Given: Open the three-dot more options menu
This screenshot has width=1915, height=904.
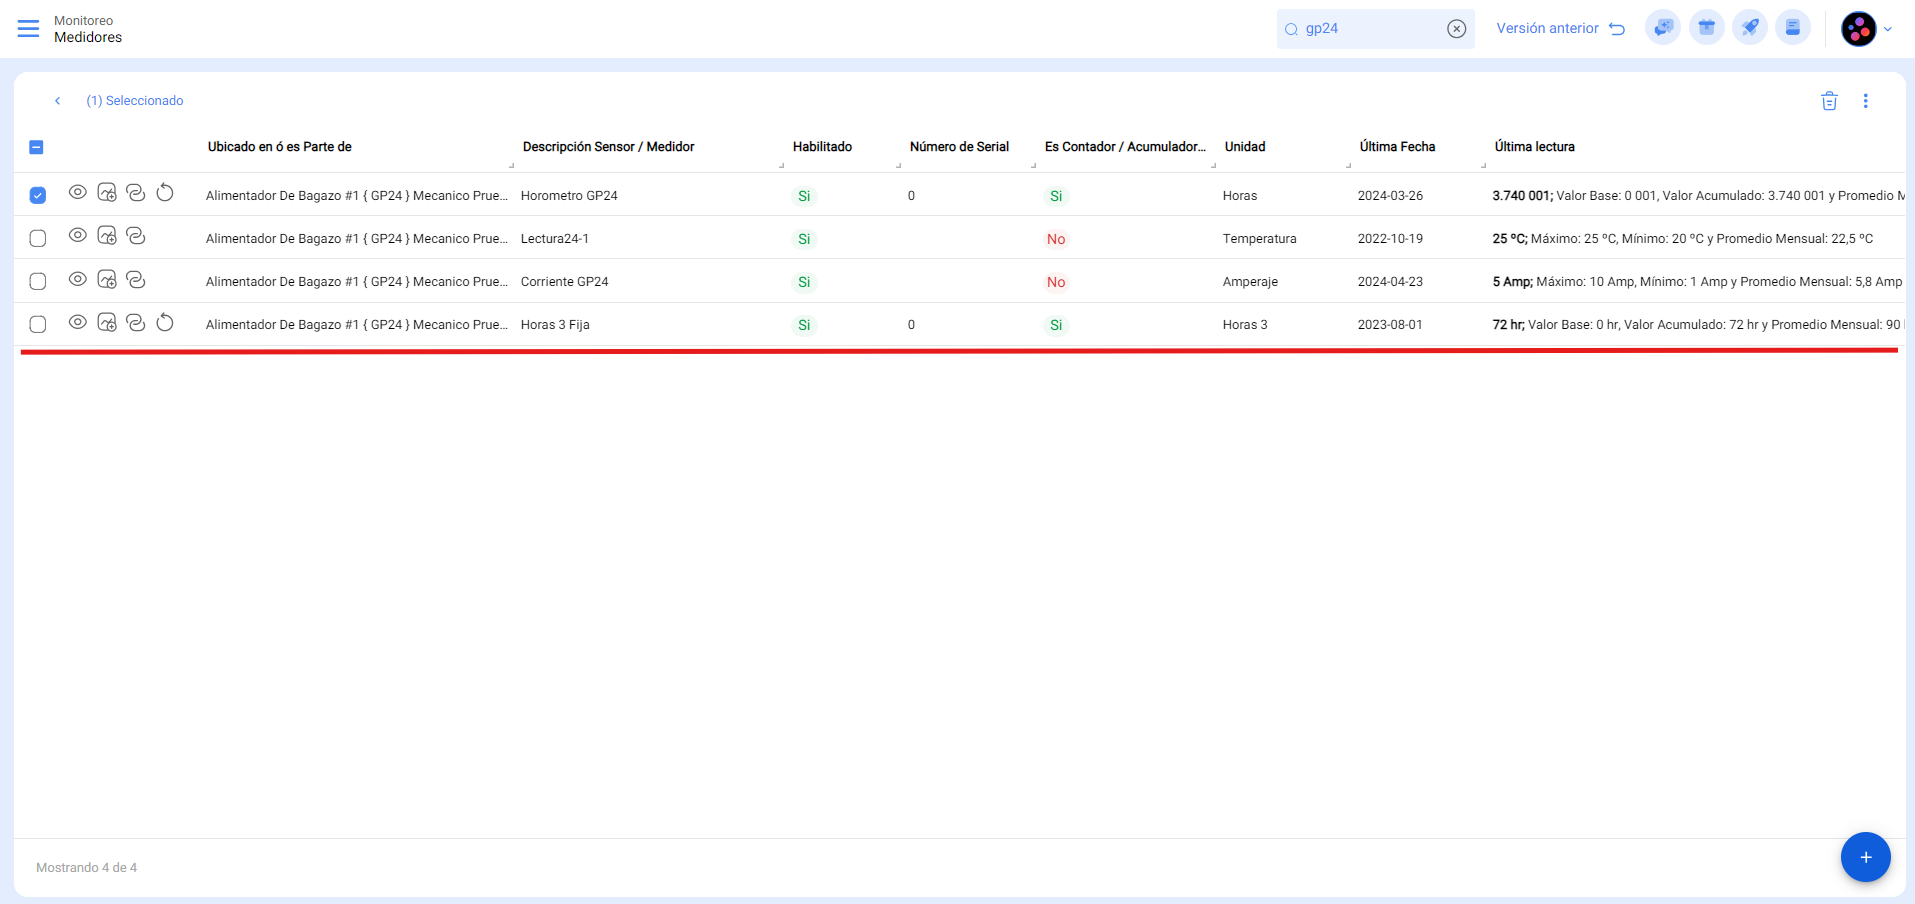Looking at the screenshot, I should tap(1865, 101).
